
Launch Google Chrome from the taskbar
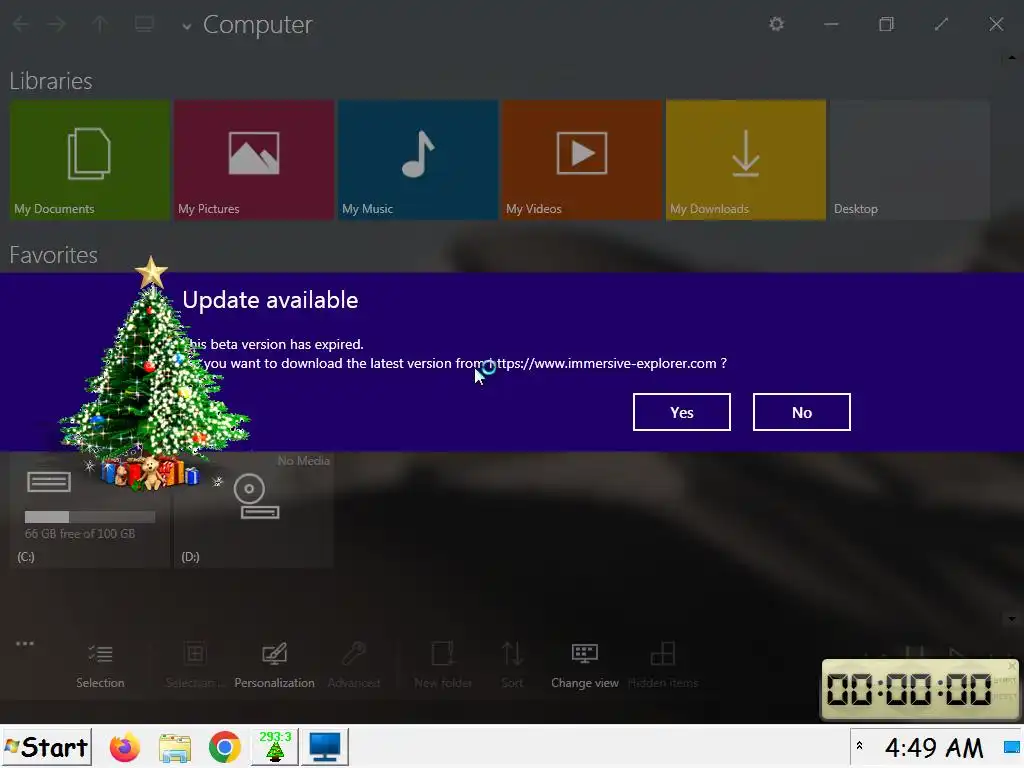tap(225, 747)
